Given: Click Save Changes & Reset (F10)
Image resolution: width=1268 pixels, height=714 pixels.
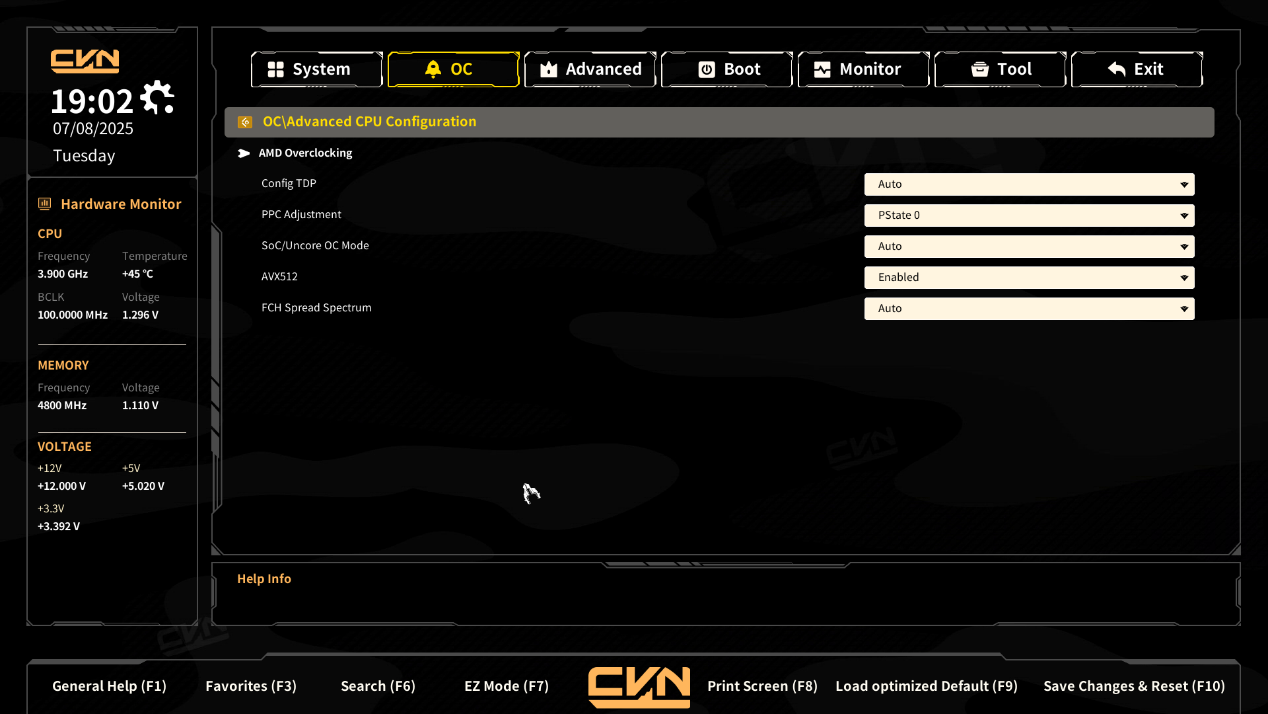Looking at the screenshot, I should coord(1134,686).
